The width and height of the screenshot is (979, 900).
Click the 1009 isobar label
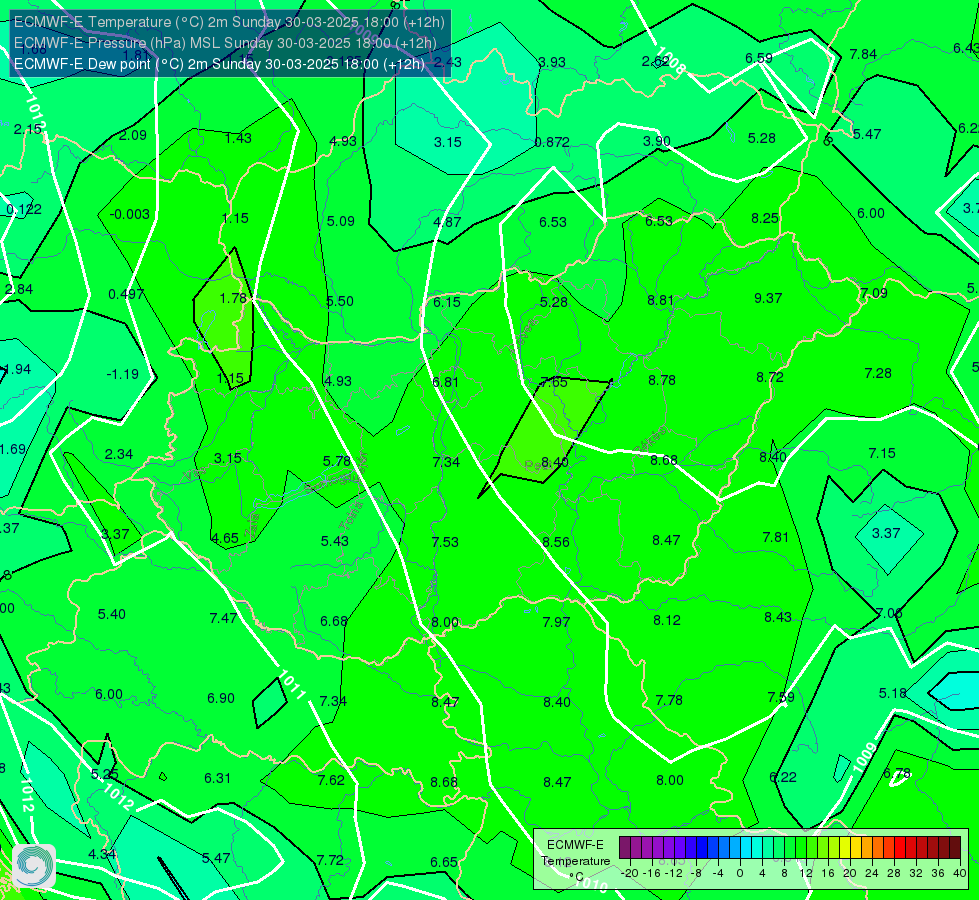(865, 756)
